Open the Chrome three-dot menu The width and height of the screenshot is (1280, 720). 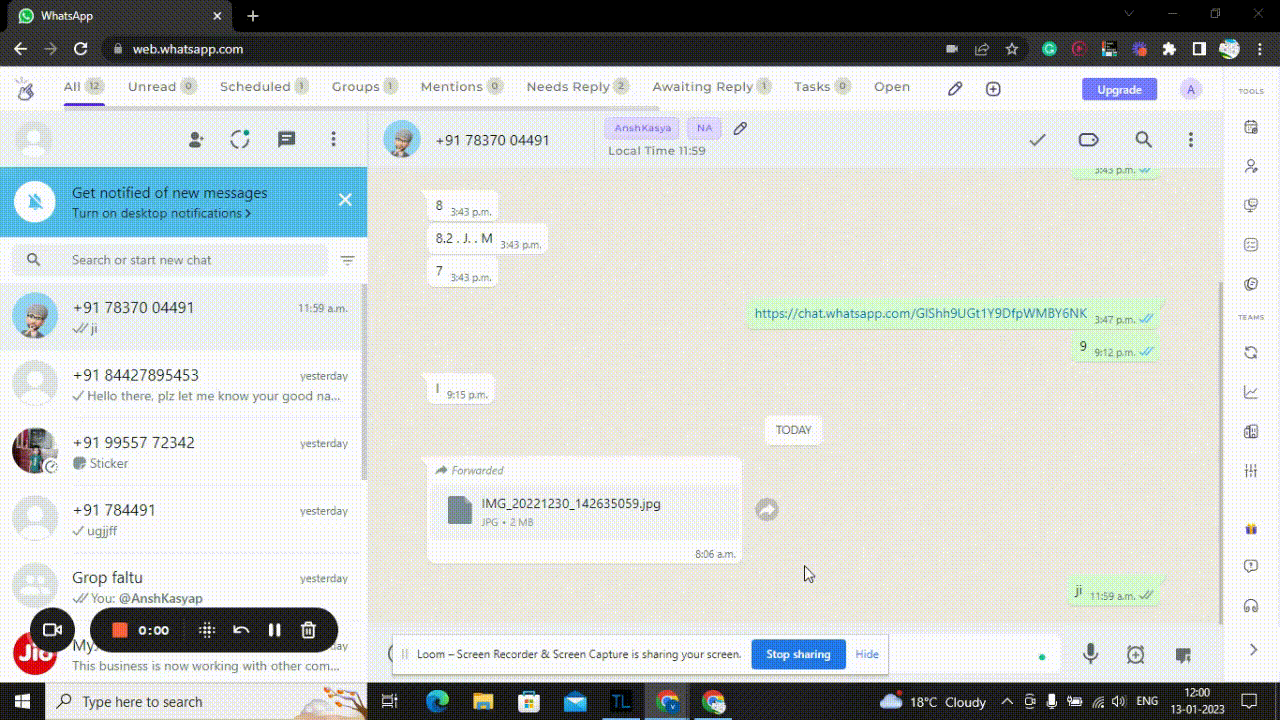[x=1258, y=49]
